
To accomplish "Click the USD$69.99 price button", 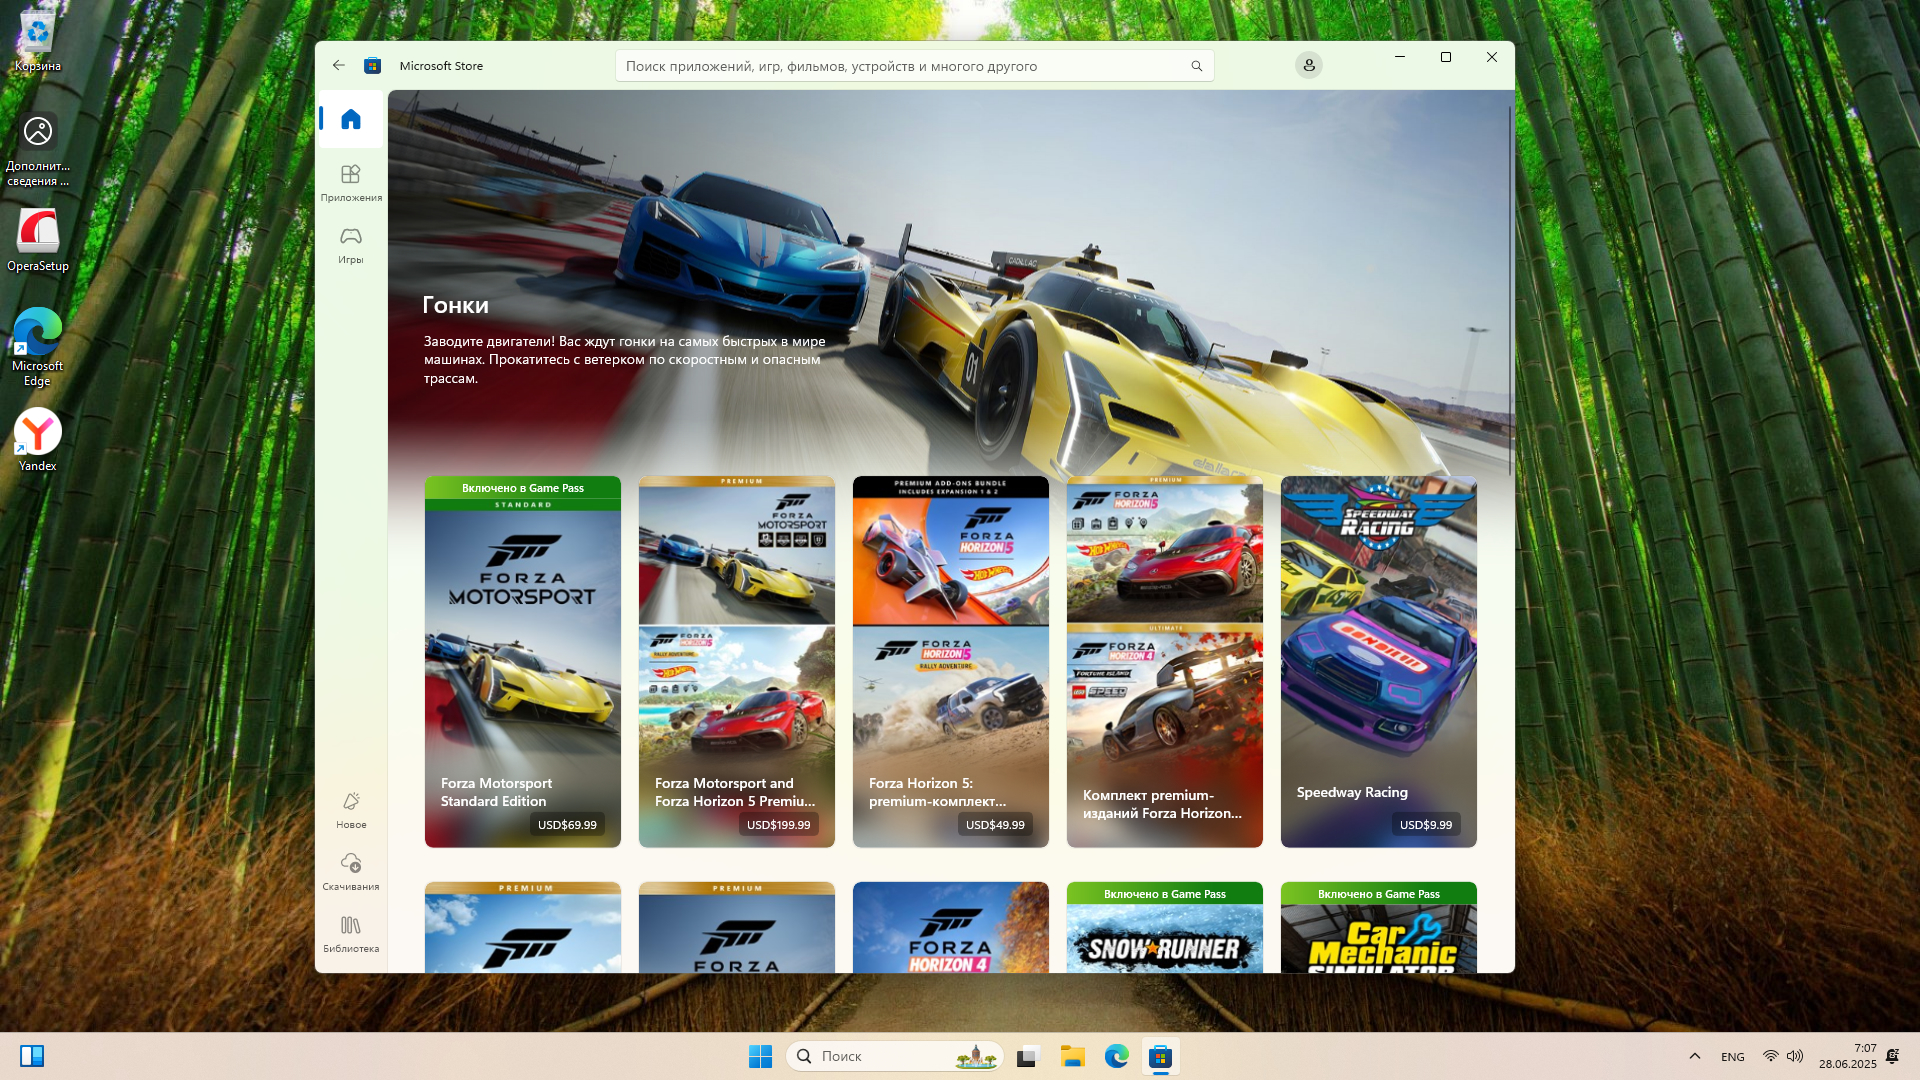I will click(x=567, y=825).
